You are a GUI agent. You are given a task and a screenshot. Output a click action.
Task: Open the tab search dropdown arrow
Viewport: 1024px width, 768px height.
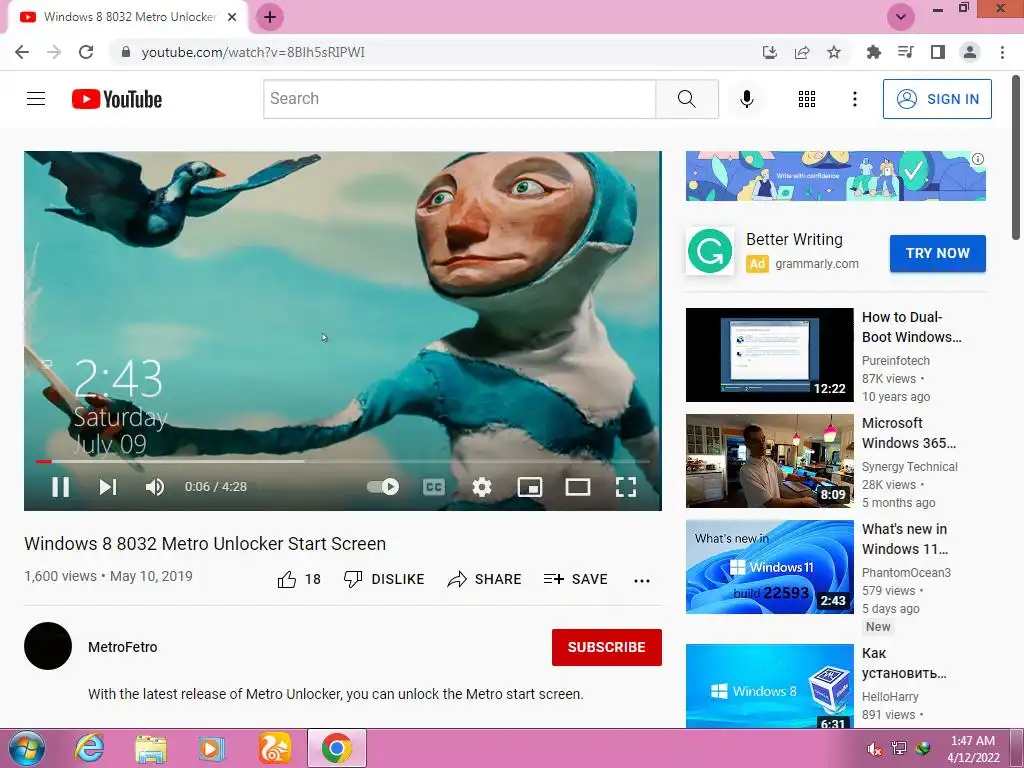click(901, 17)
